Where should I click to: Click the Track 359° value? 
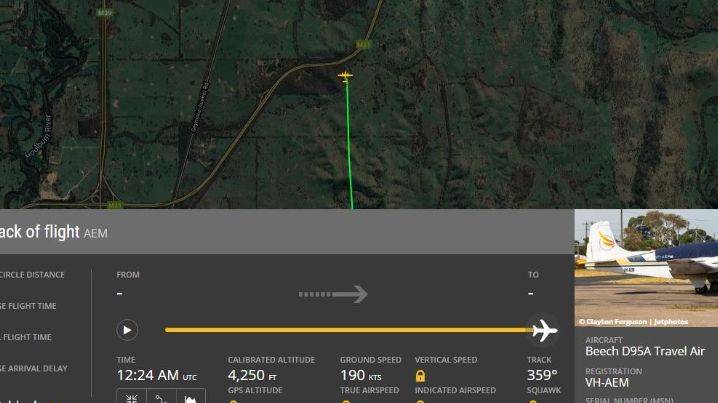[x=542, y=375]
